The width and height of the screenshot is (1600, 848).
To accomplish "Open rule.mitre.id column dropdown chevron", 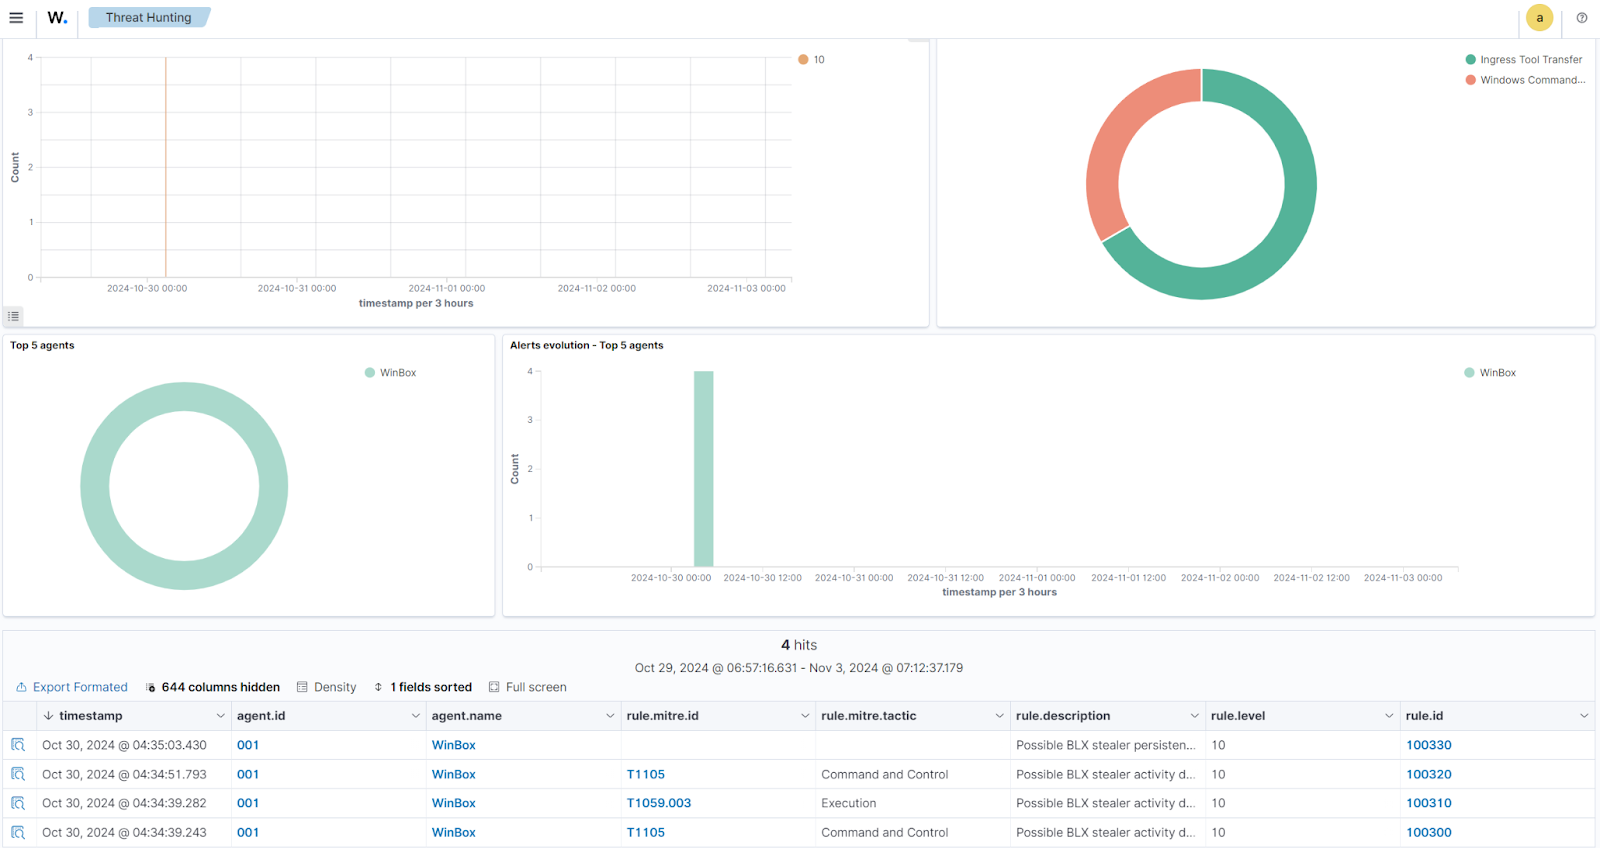I will 804,716.
